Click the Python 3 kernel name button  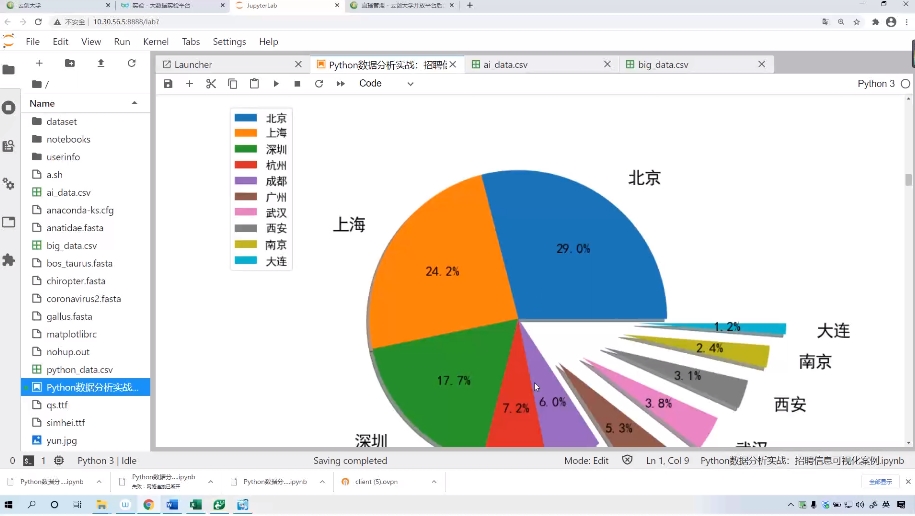coord(876,84)
